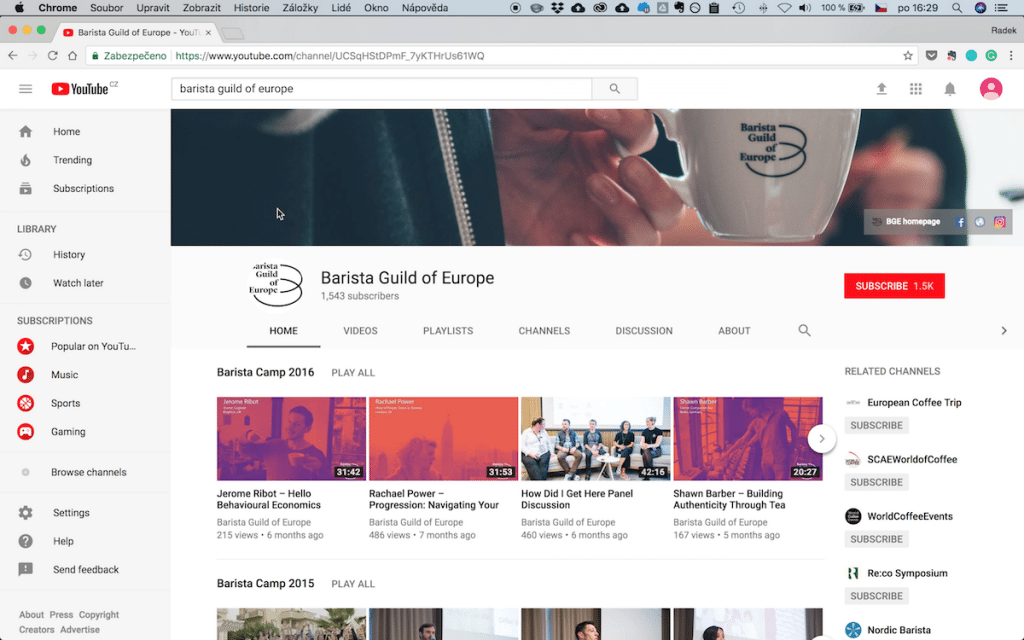Switch to the Channels tab
This screenshot has height=640, width=1024.
[544, 331]
